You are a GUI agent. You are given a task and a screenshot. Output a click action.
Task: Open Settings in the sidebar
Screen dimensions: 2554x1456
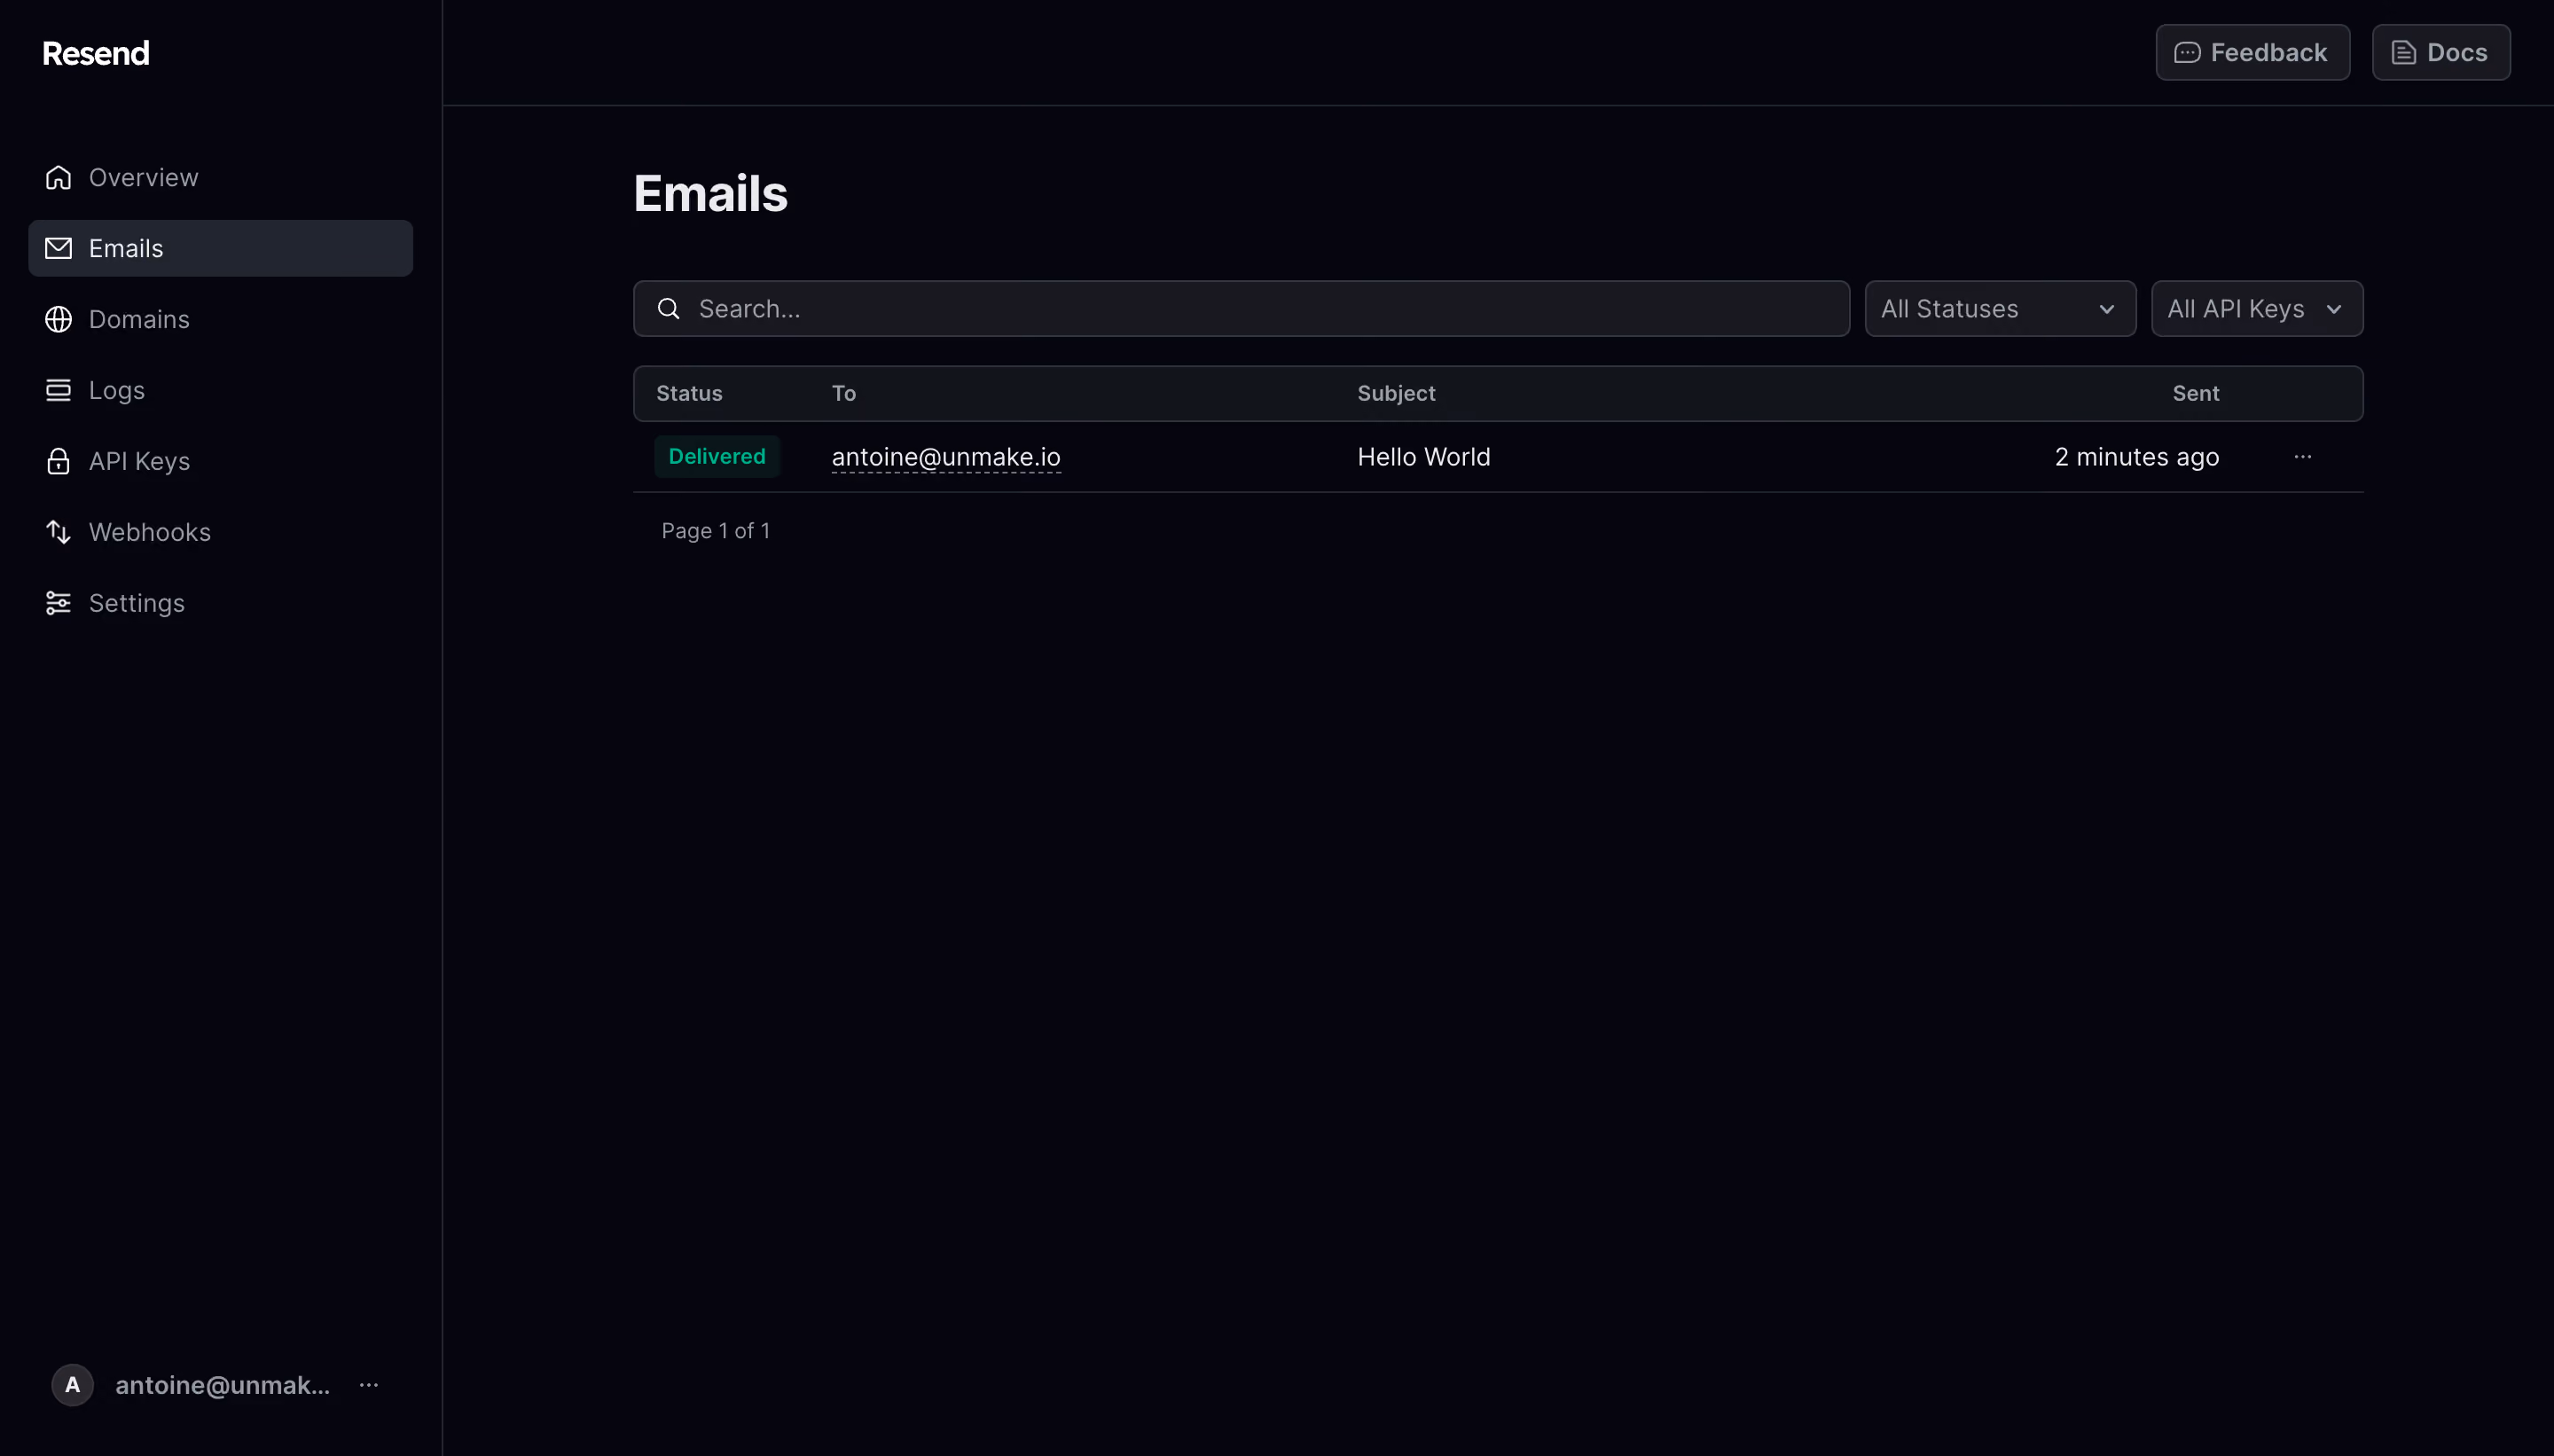pos(137,603)
